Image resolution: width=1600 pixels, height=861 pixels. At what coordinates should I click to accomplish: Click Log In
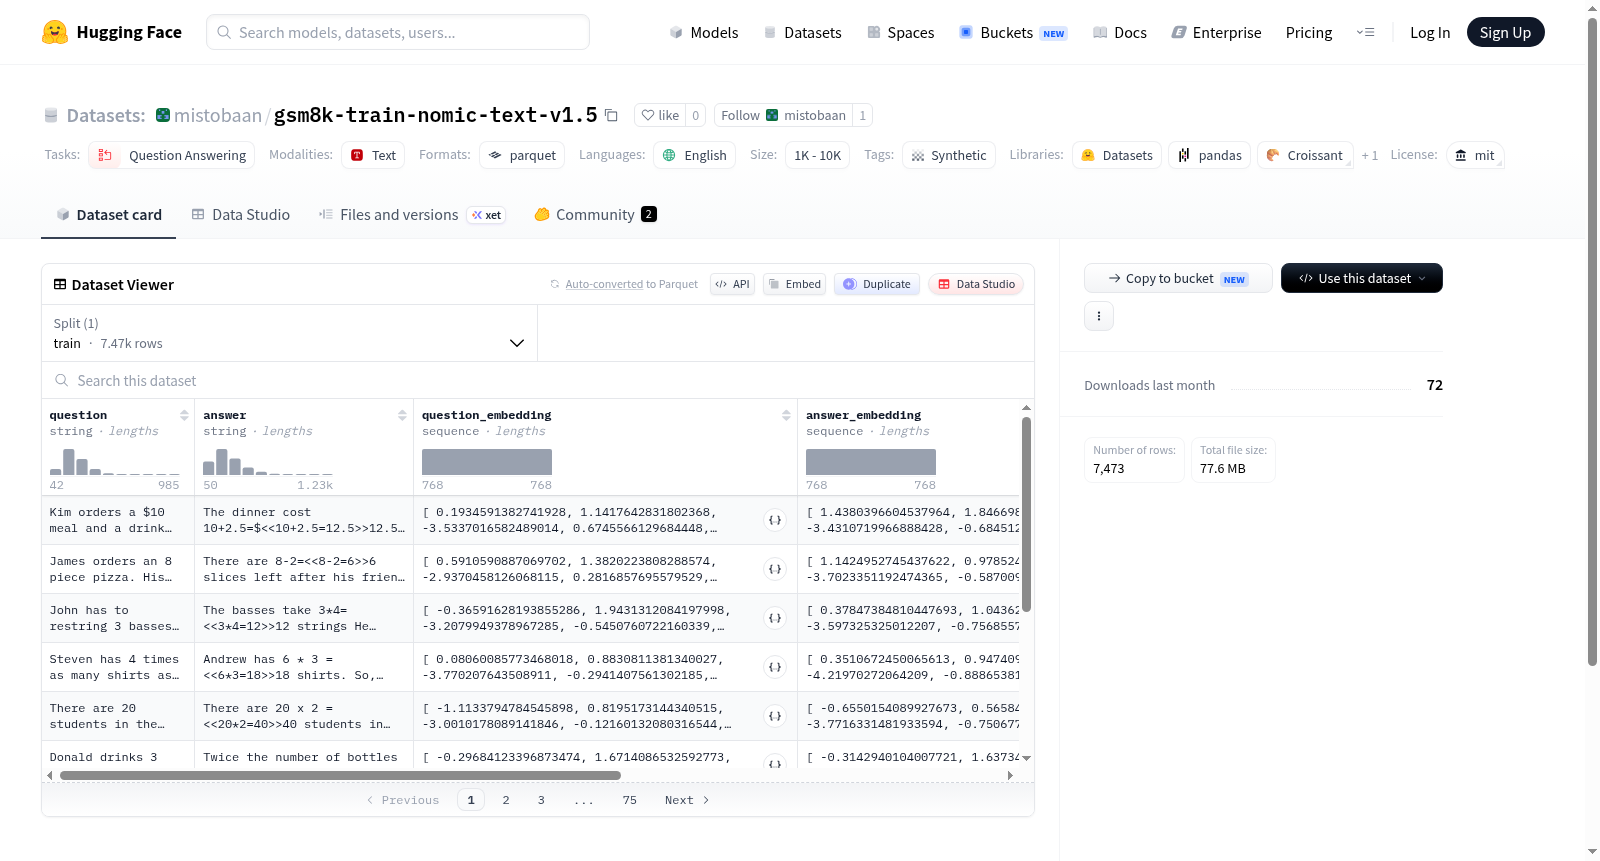[1430, 32]
